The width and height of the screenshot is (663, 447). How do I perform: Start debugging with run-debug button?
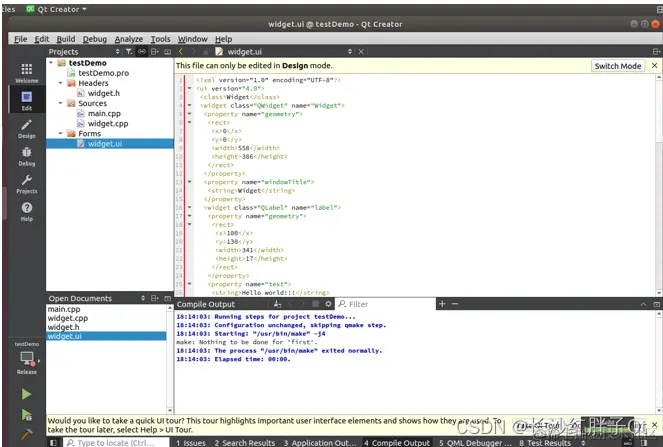(26, 415)
